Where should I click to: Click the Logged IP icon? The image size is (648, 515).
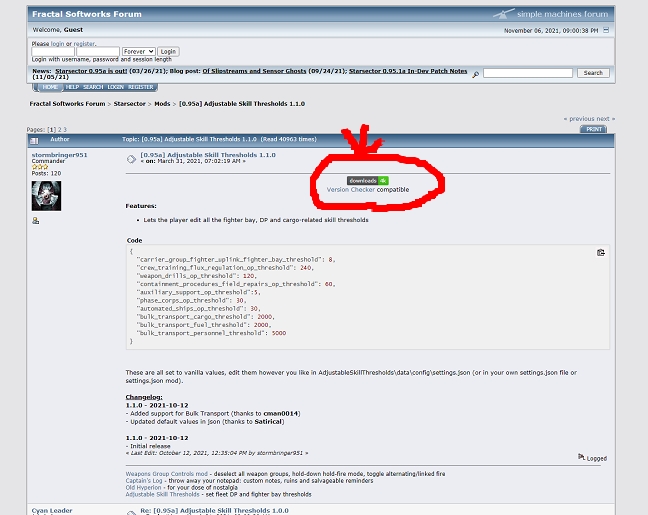[x=582, y=458]
